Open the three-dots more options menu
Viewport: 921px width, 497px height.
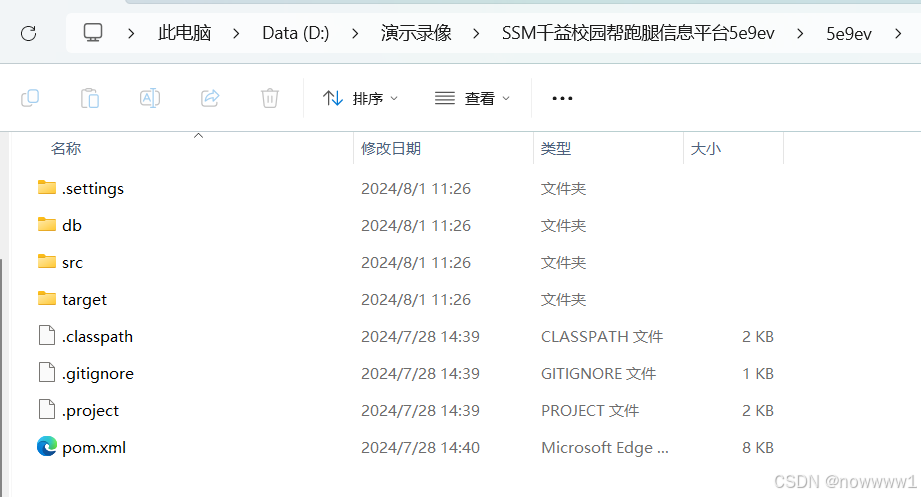562,98
